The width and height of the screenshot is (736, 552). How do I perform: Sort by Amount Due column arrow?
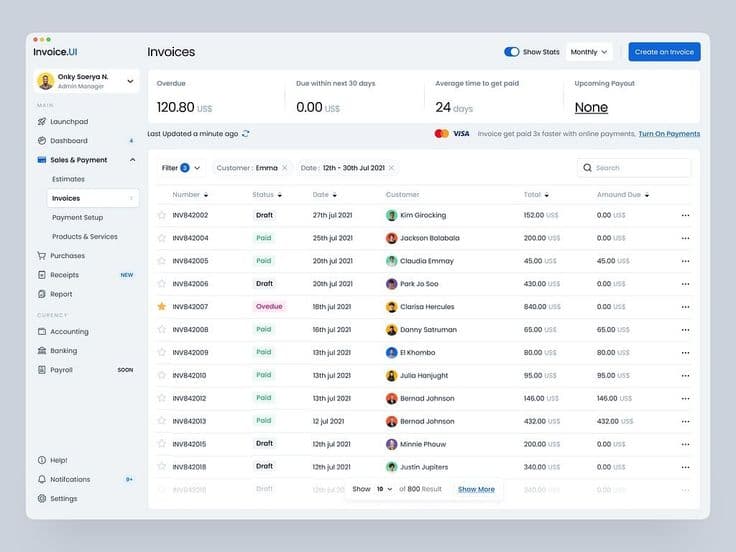click(647, 195)
